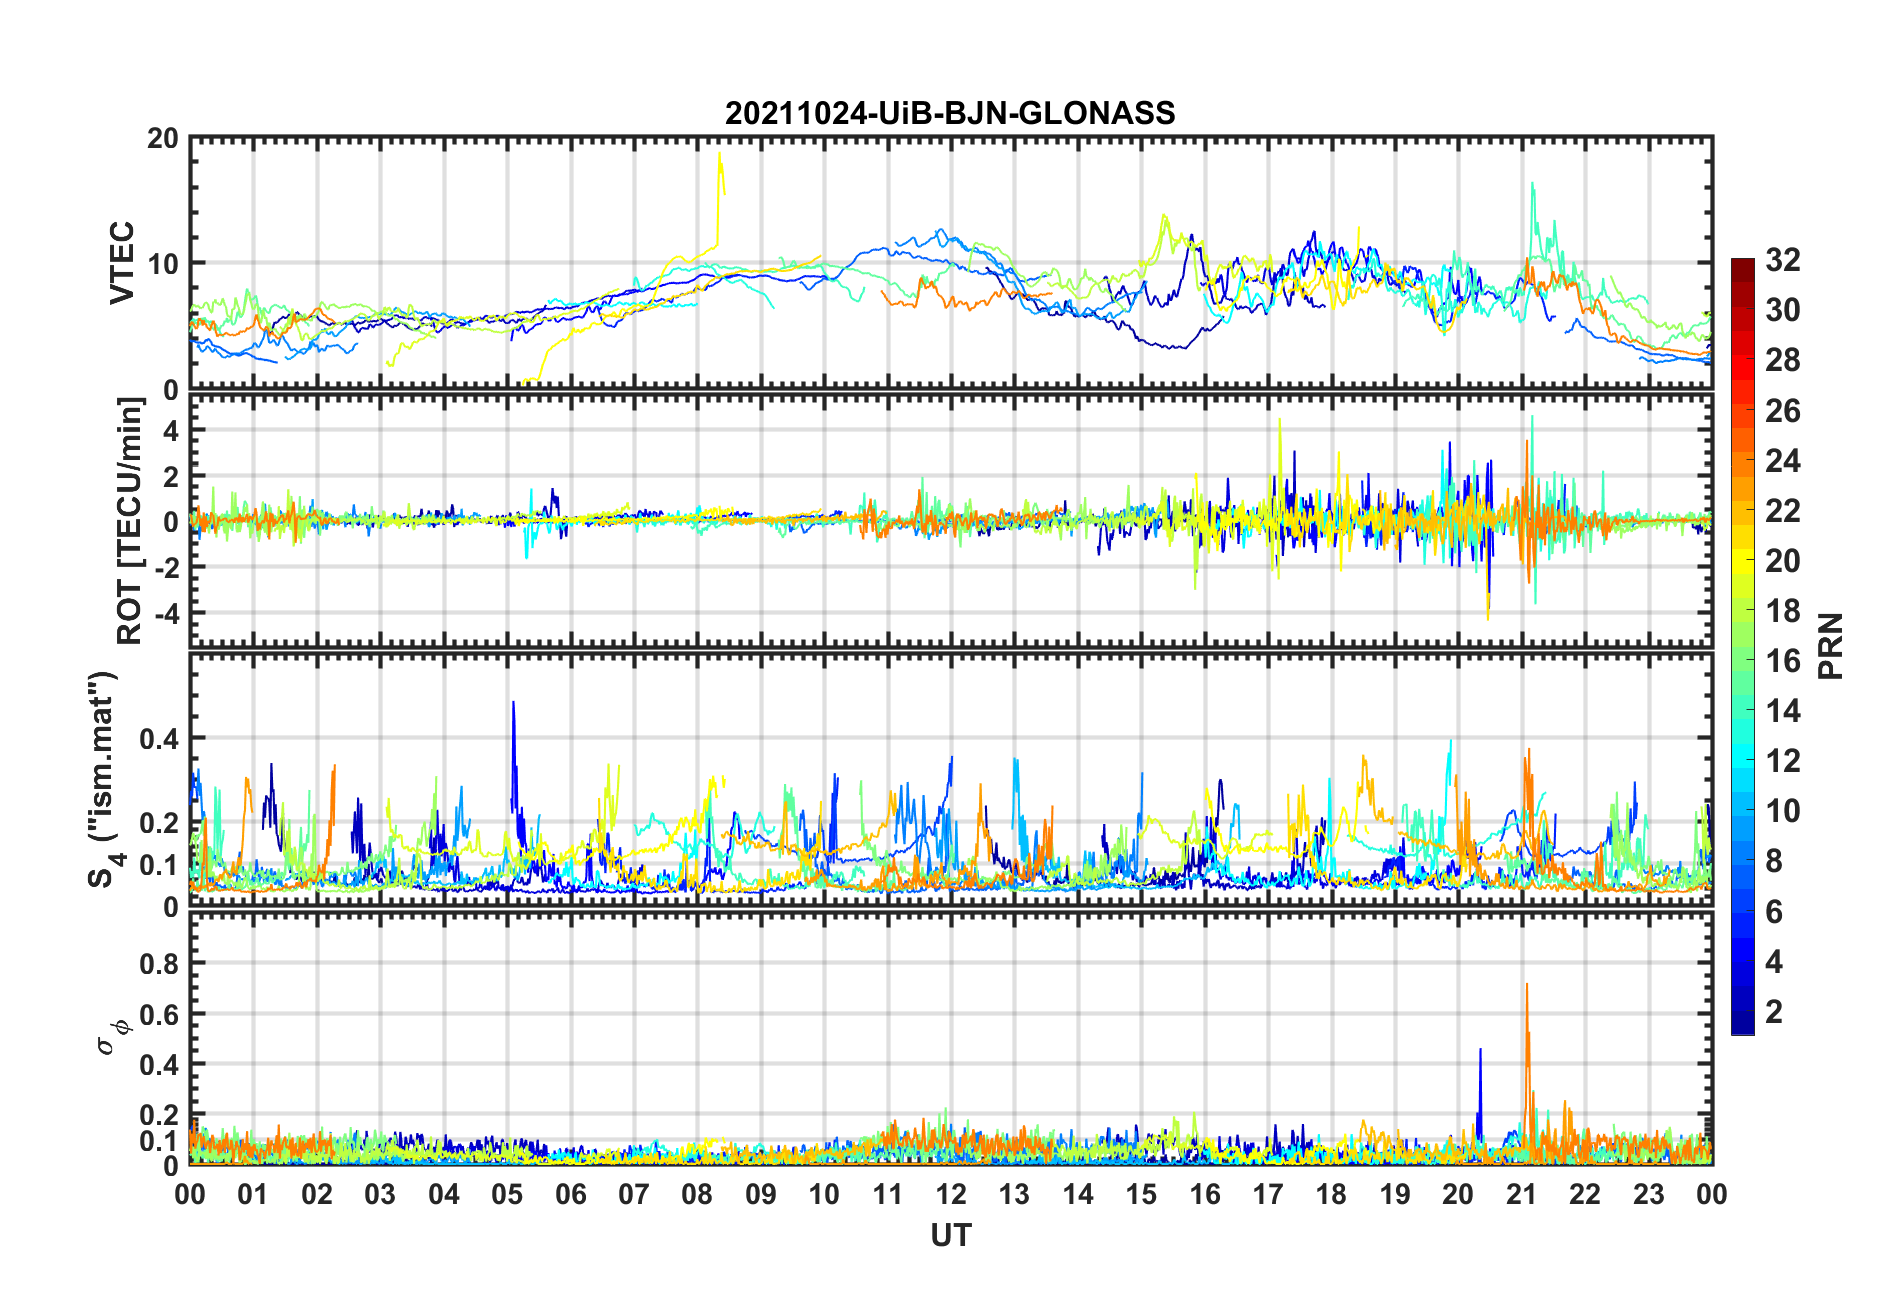Click x-axis hour tick 15
The width and height of the screenshot is (1902, 1292).
[1141, 1194]
